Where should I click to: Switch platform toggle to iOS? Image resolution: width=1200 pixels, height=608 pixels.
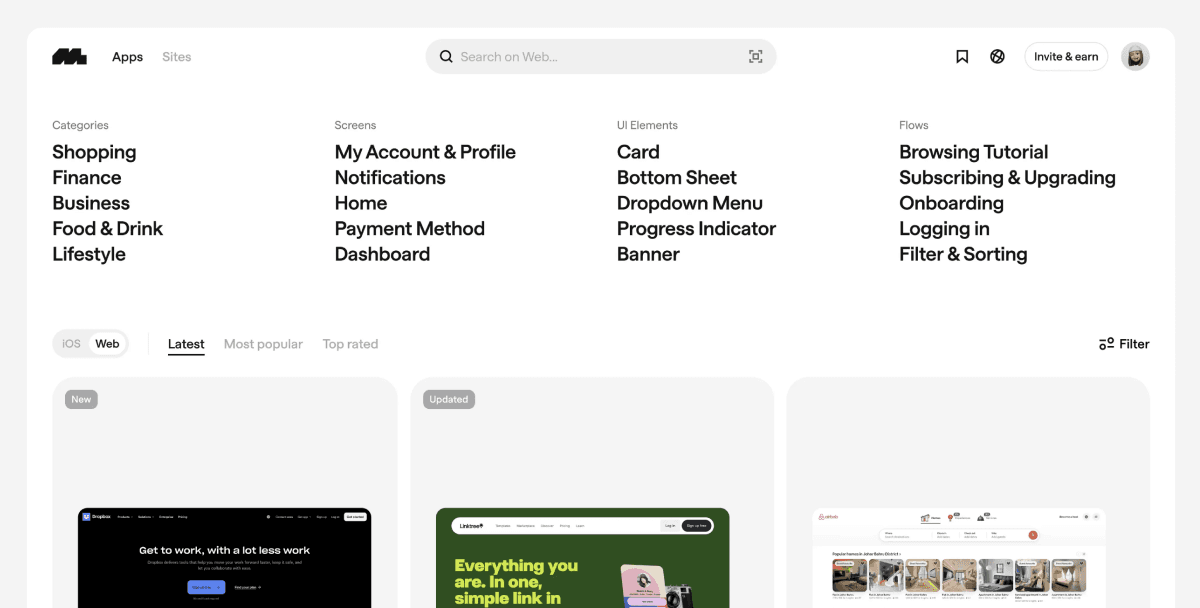click(71, 344)
